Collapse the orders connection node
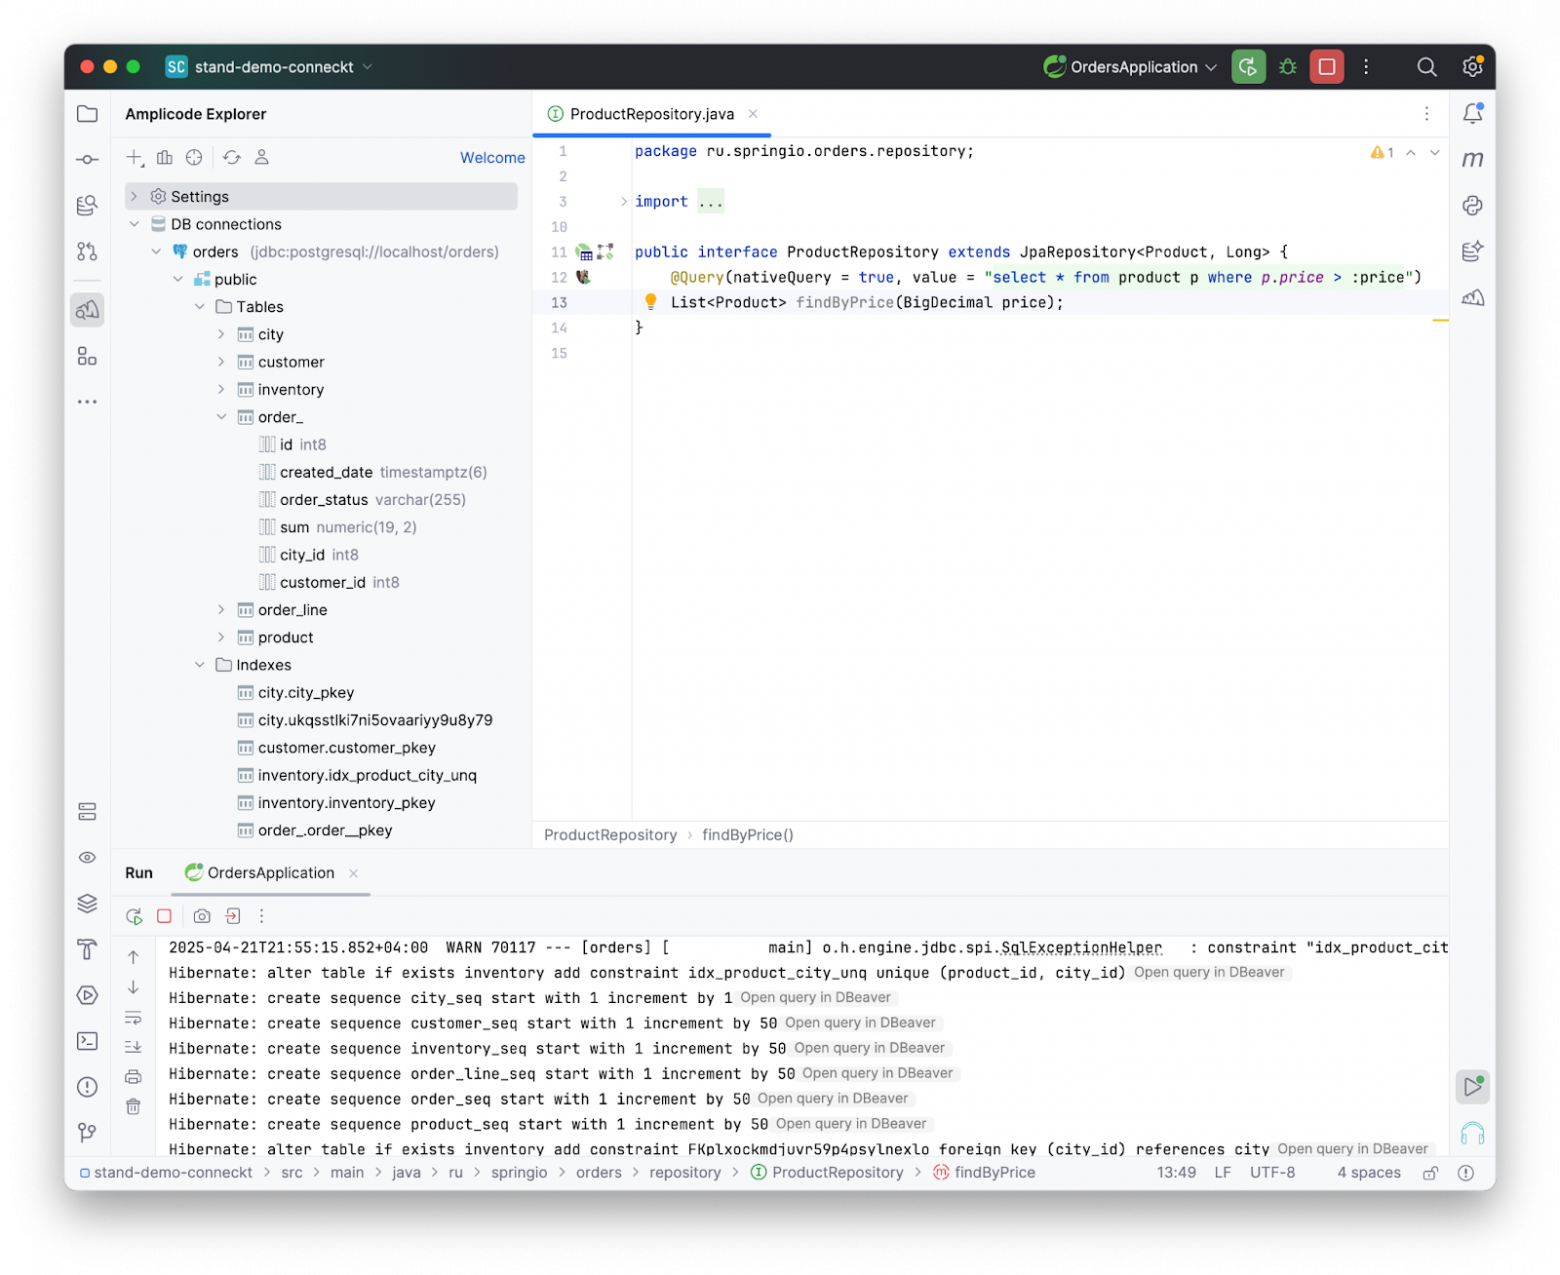This screenshot has height=1275, width=1560. (156, 252)
